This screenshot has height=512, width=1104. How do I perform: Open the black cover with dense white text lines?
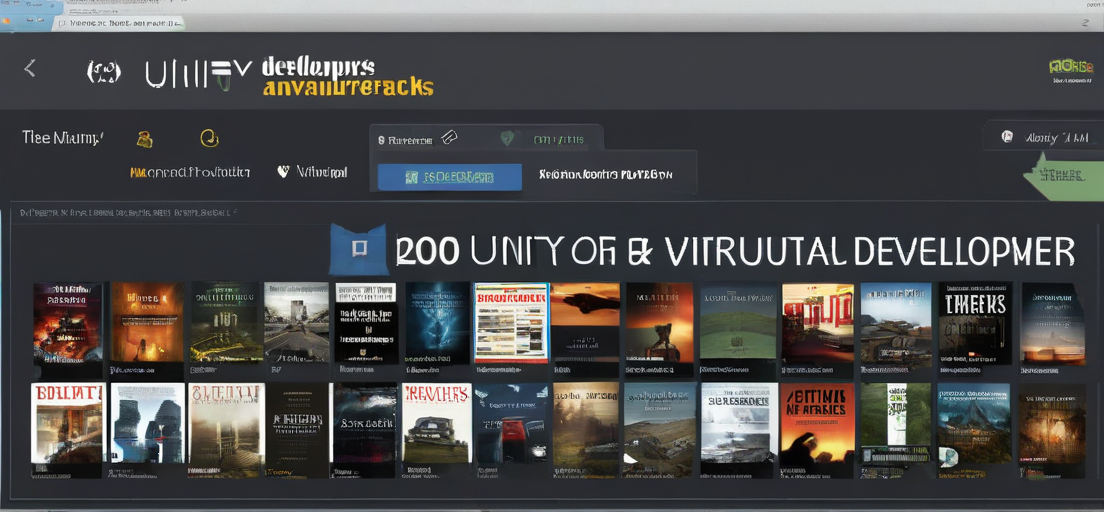(366, 323)
